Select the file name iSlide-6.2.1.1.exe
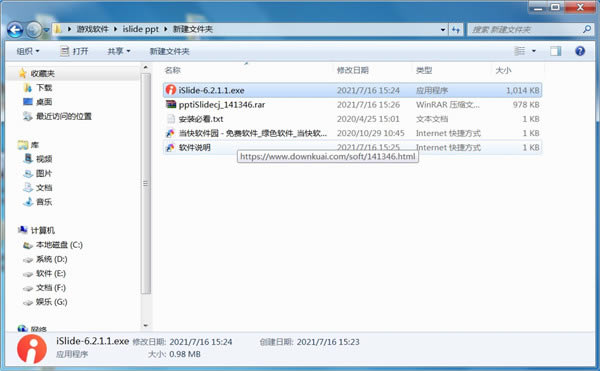 pyautogui.click(x=211, y=91)
